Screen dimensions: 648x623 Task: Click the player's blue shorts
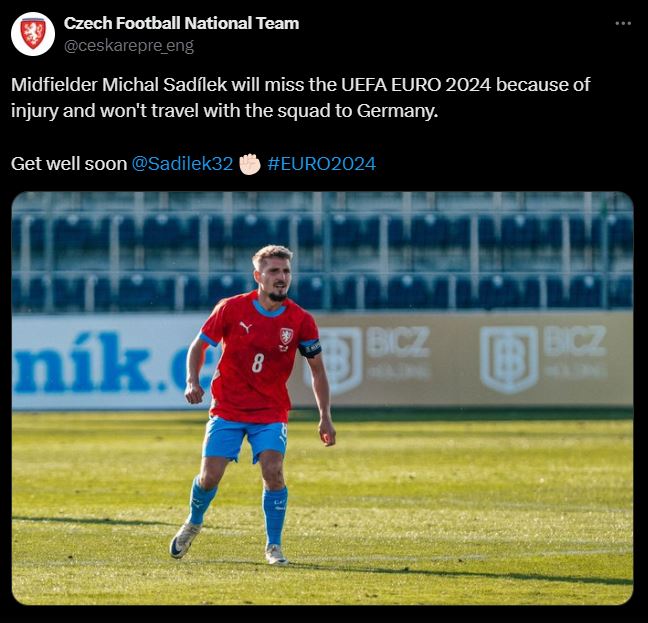coord(245,440)
